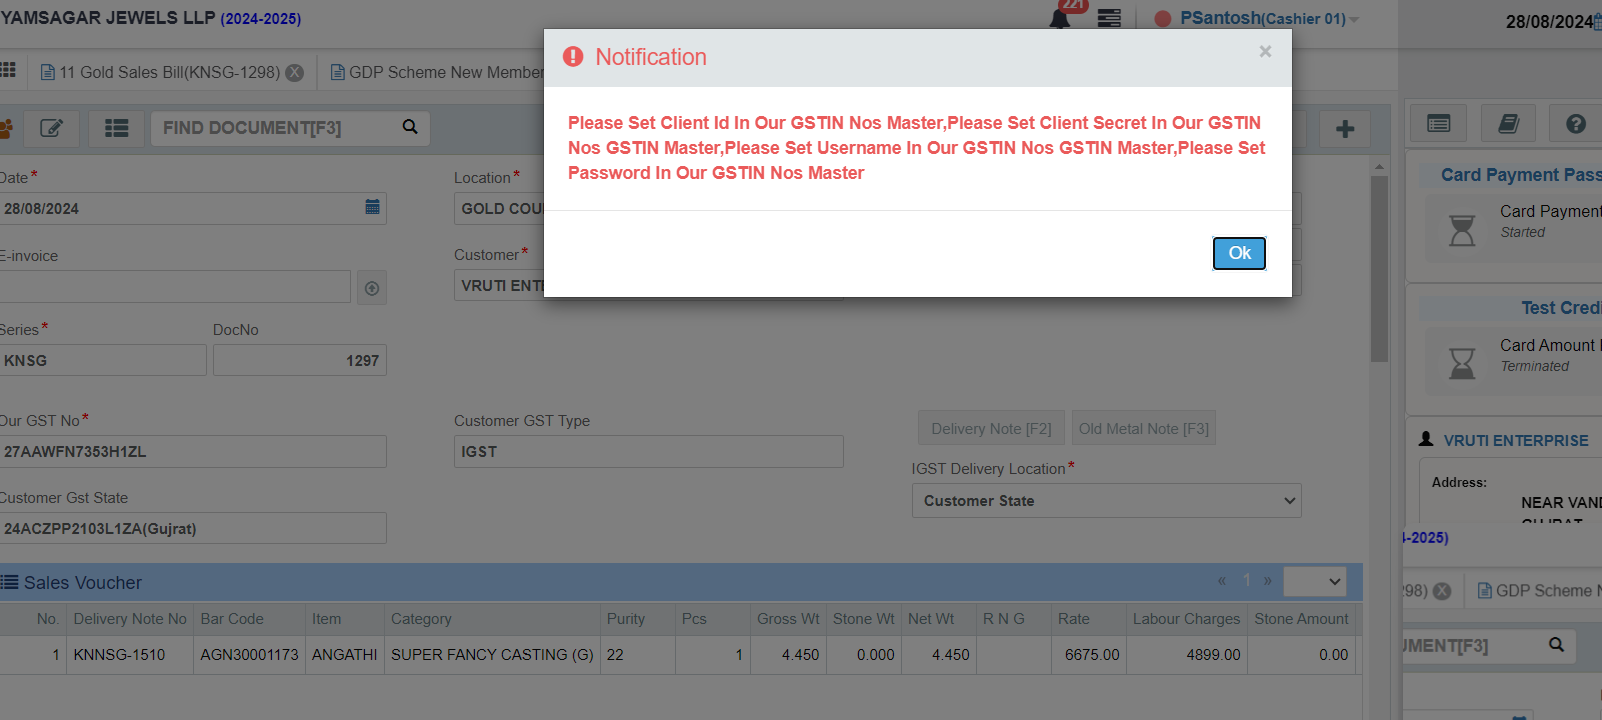Click the Location field GOLD COU
This screenshot has height=720, width=1602.
tap(499, 208)
